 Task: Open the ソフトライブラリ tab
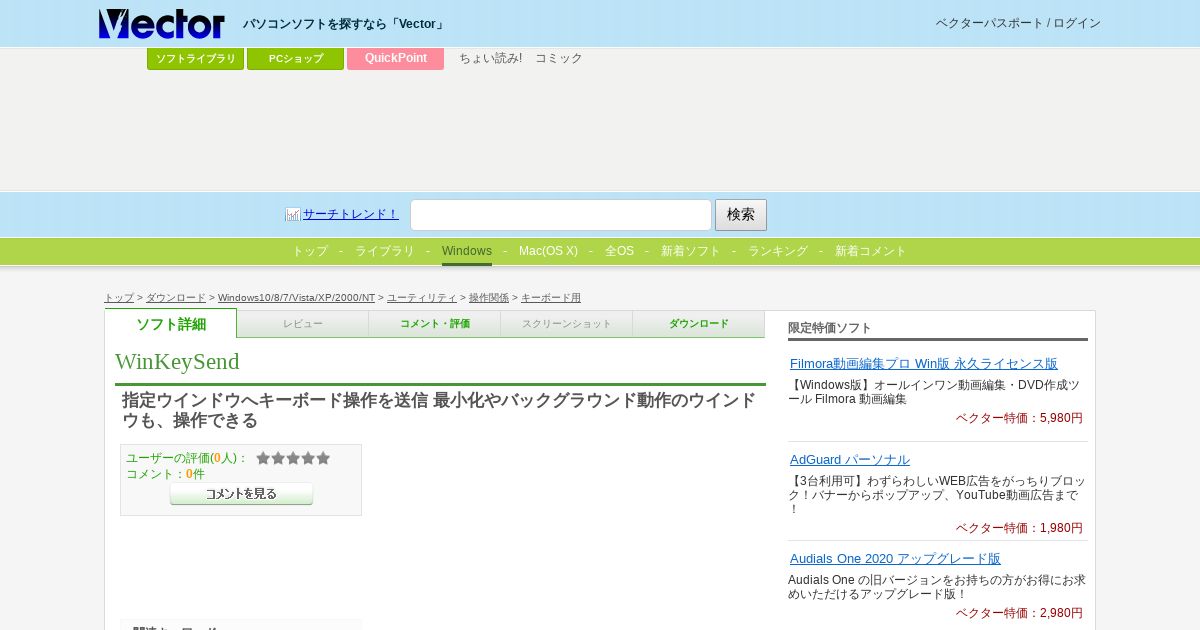click(x=196, y=58)
